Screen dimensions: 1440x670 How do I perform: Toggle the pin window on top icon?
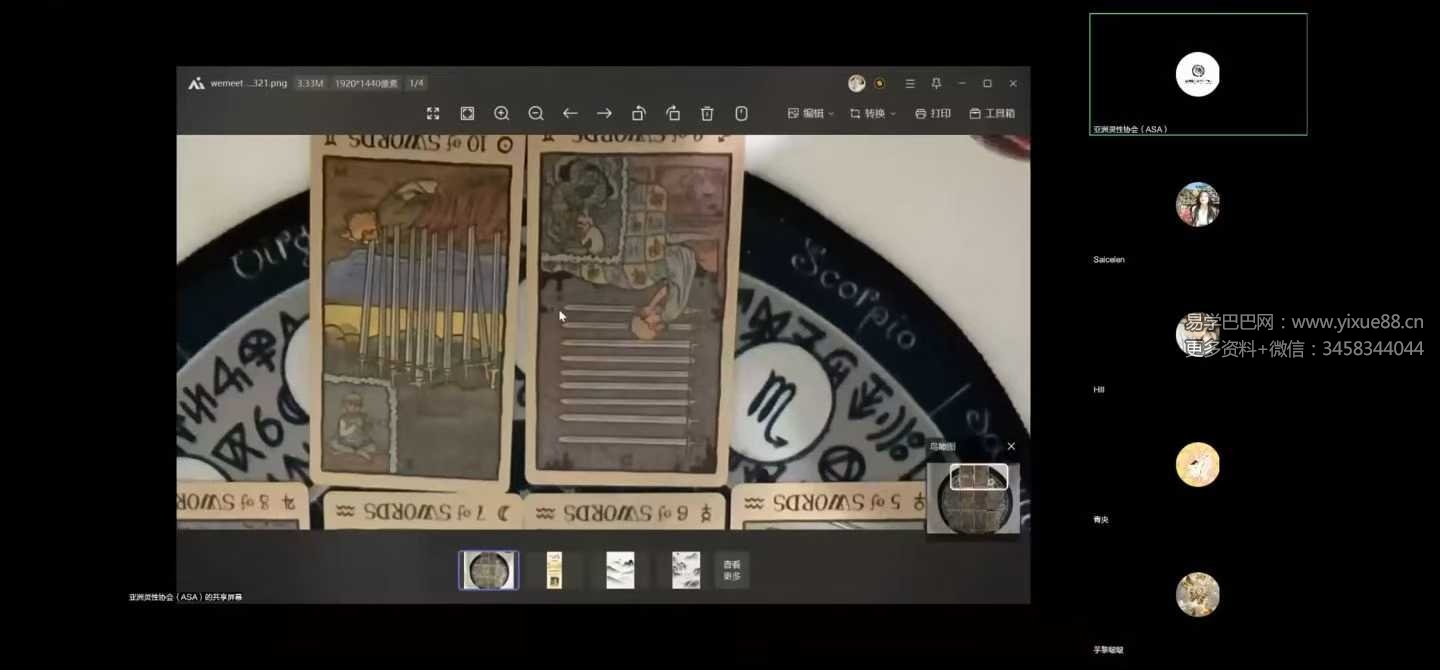click(936, 84)
